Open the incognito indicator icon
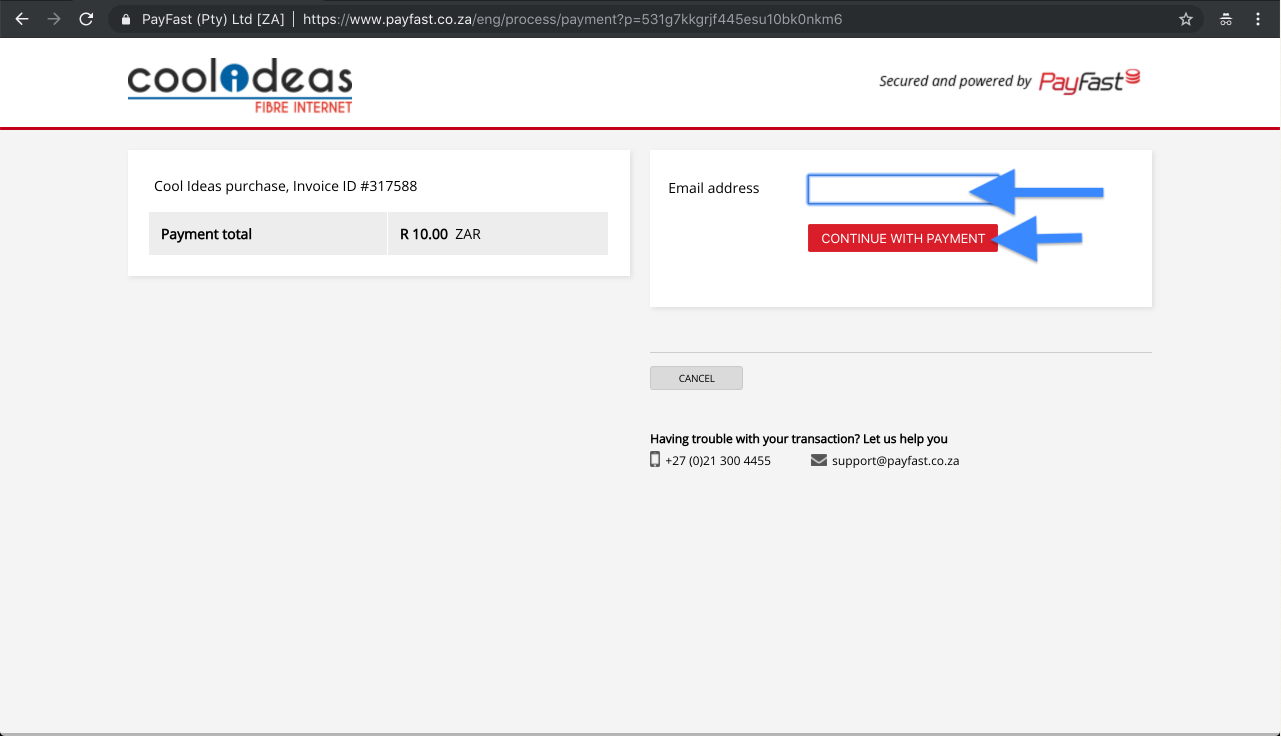 (x=1226, y=19)
